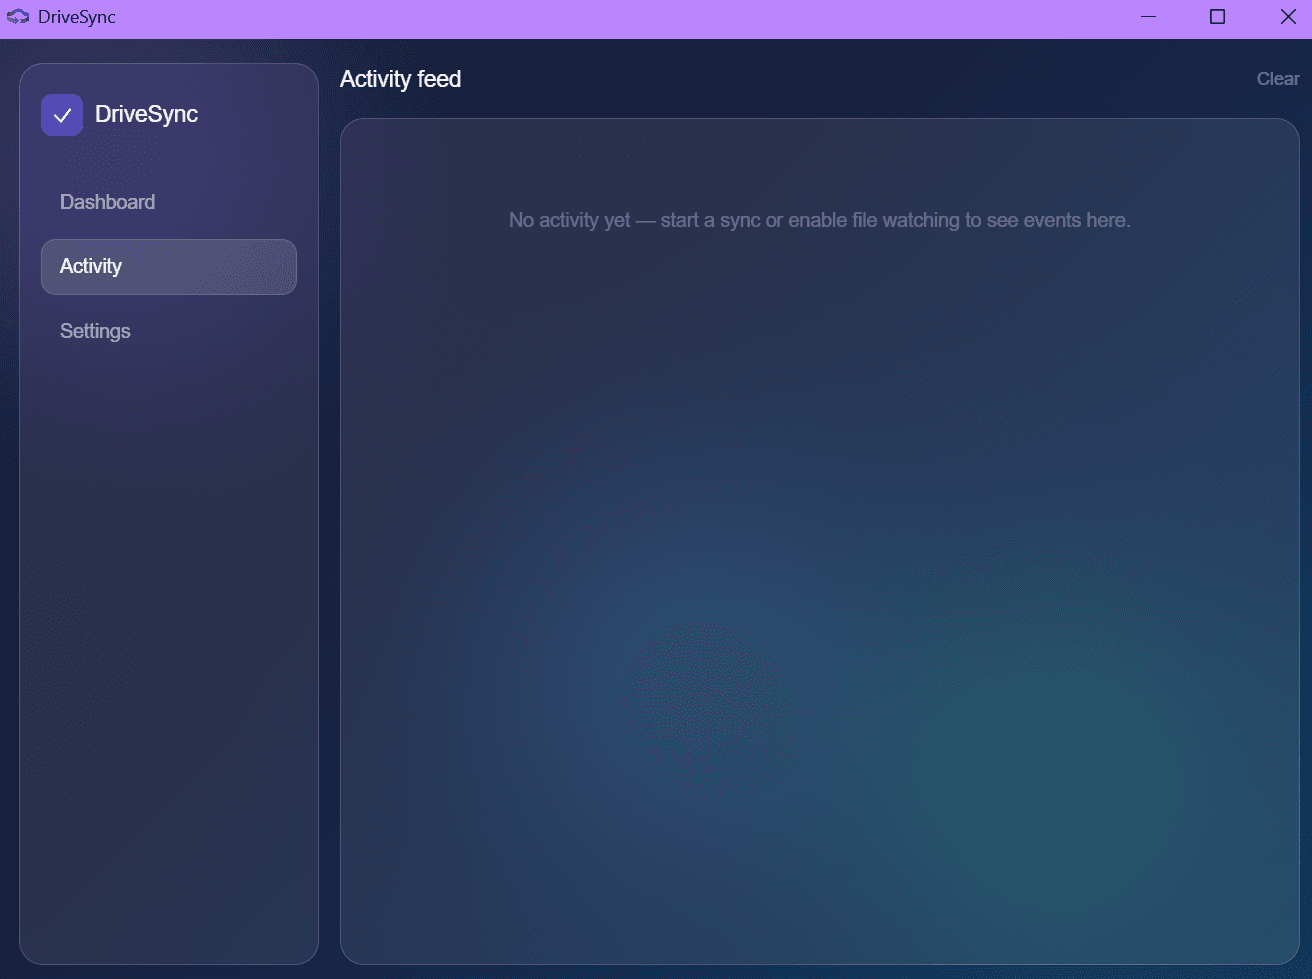
Task: Click the "Activity feed" heading
Action: [400, 79]
